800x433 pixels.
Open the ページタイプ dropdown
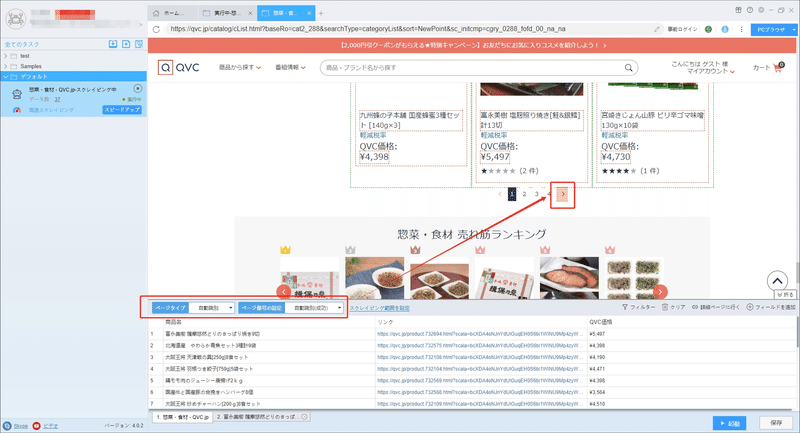[212, 308]
